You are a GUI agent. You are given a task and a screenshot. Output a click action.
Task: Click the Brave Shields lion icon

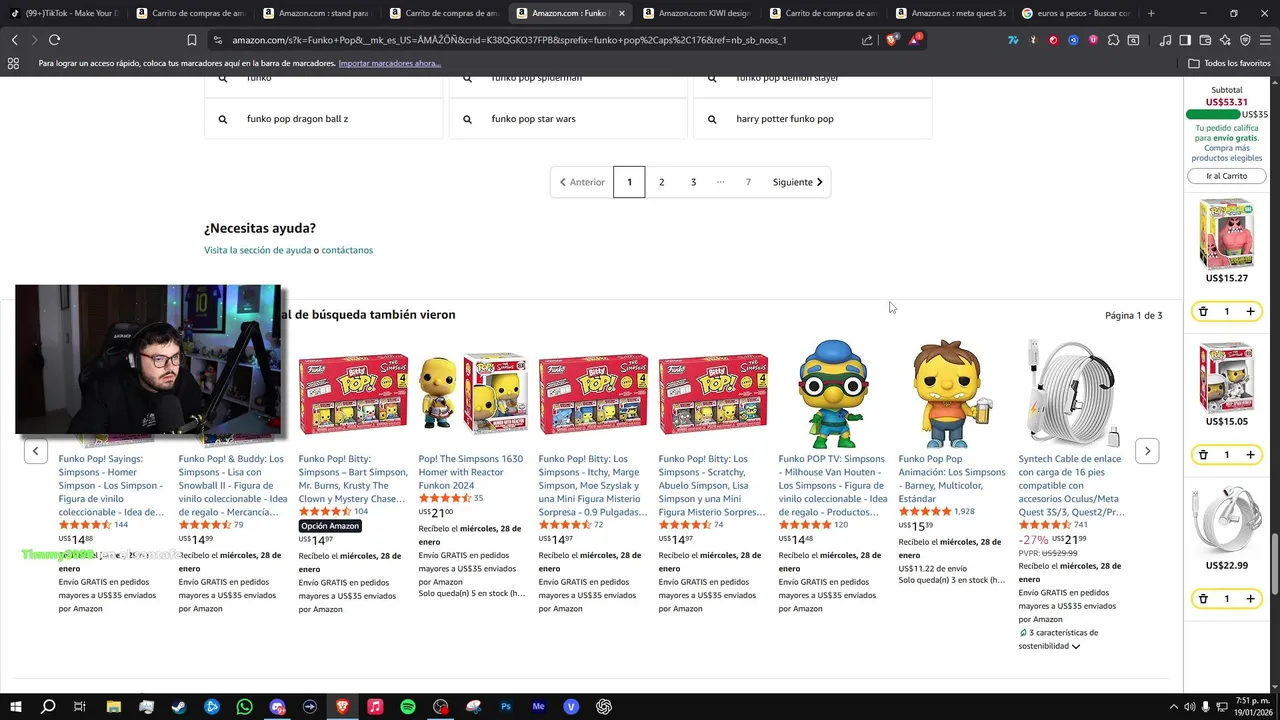click(891, 40)
